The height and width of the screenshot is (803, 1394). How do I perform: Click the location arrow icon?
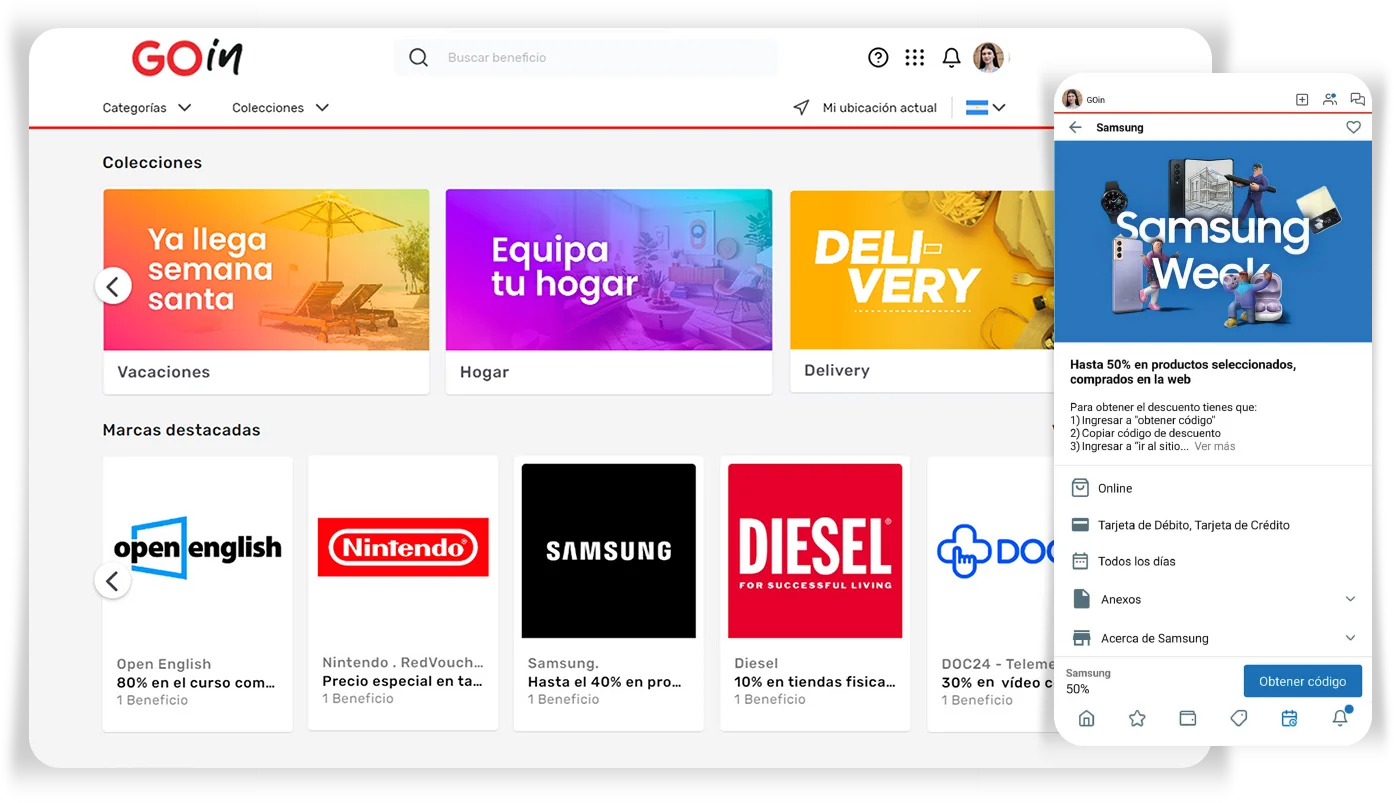801,107
